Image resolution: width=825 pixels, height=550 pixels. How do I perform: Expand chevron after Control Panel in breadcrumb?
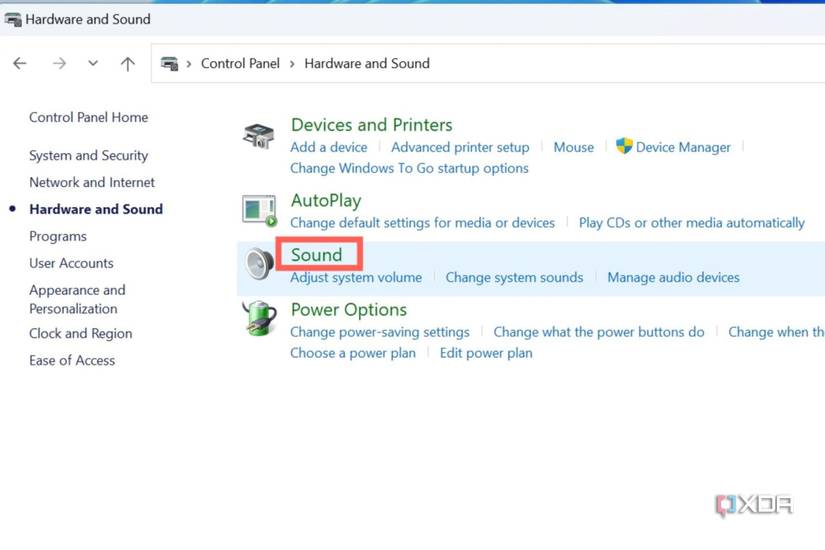(292, 64)
